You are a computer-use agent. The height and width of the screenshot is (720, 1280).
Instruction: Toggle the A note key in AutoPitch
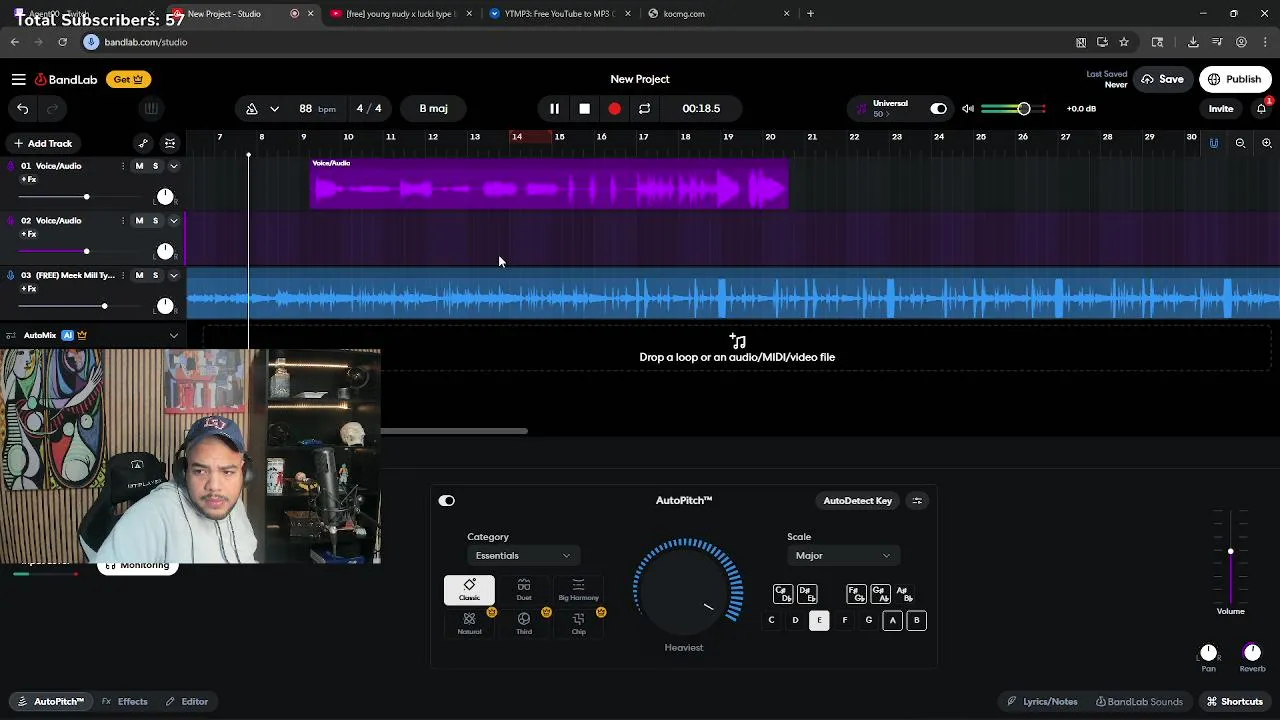pyautogui.click(x=892, y=620)
